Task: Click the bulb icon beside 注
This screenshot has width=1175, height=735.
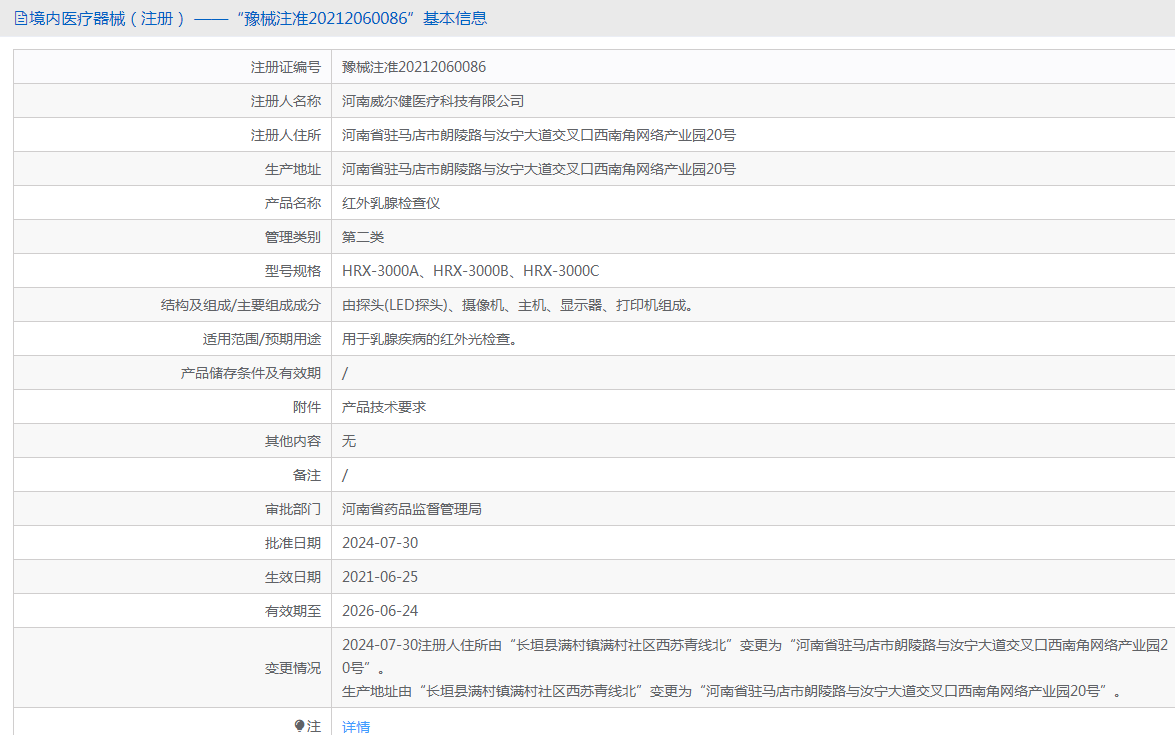Action: pos(300,726)
